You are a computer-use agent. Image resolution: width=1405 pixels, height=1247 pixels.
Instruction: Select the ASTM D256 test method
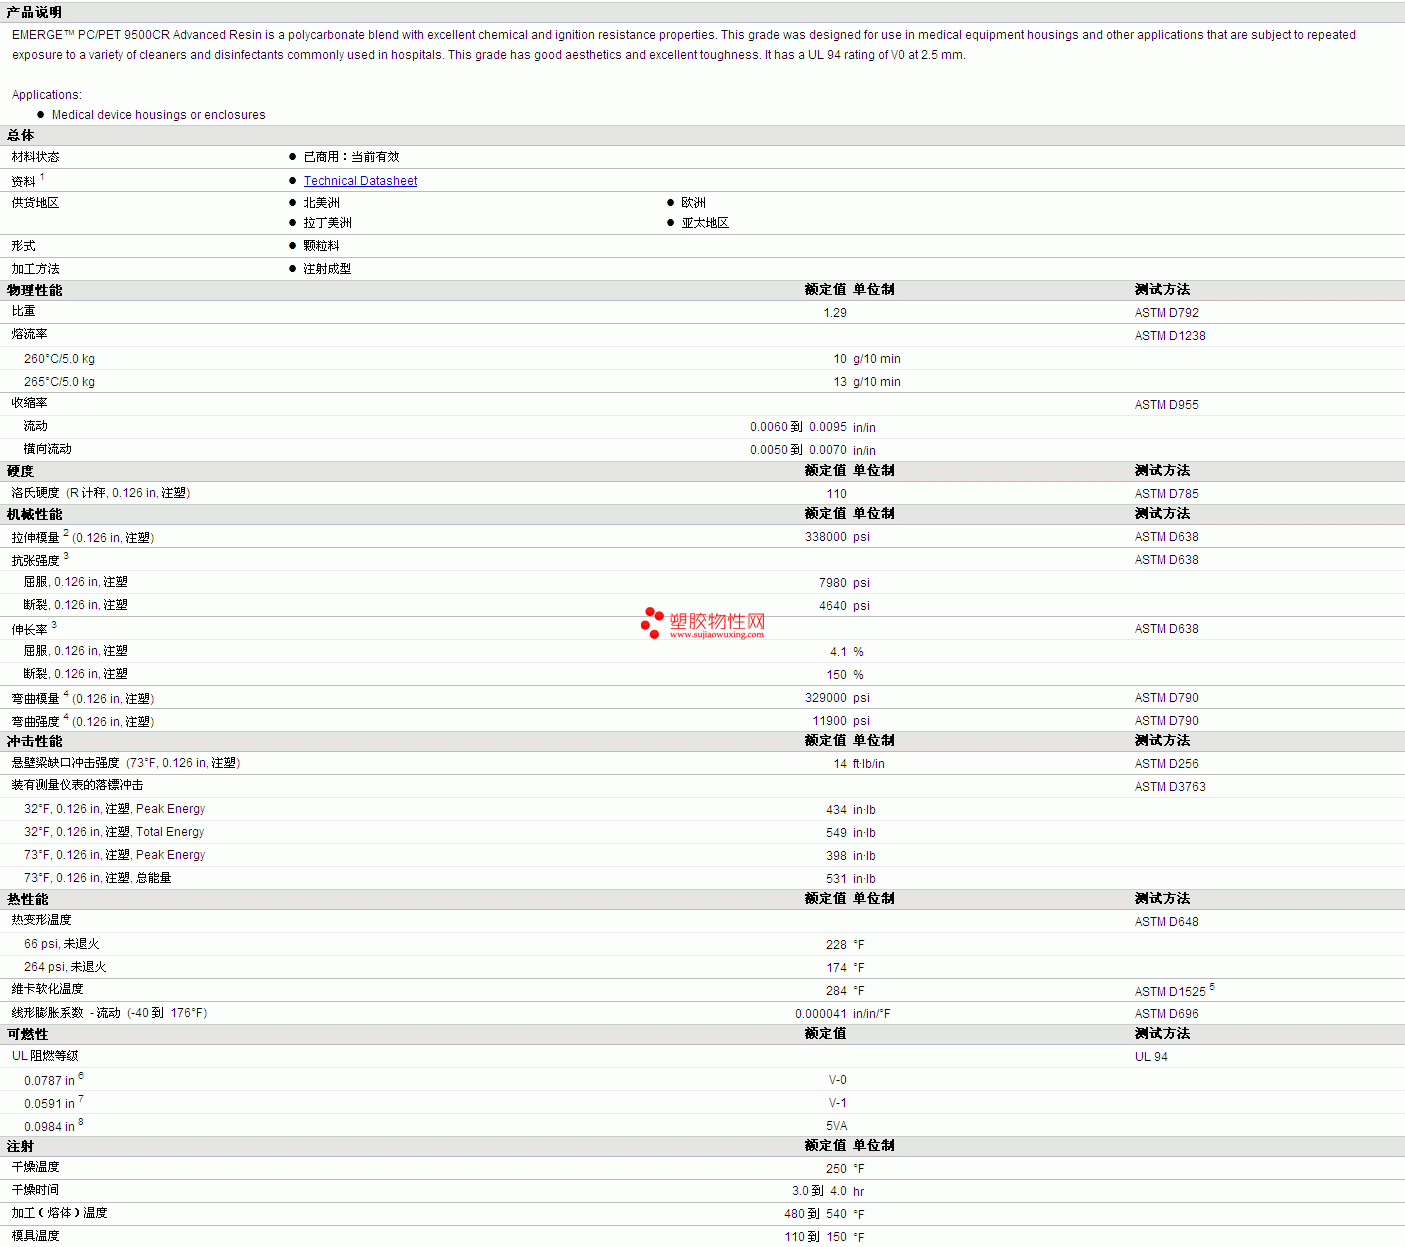(x=1166, y=764)
